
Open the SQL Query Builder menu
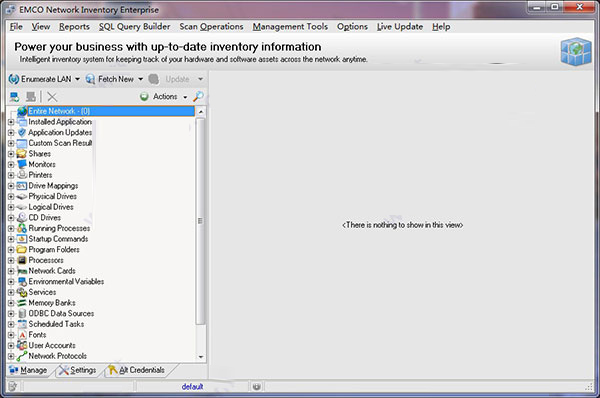pyautogui.click(x=134, y=26)
